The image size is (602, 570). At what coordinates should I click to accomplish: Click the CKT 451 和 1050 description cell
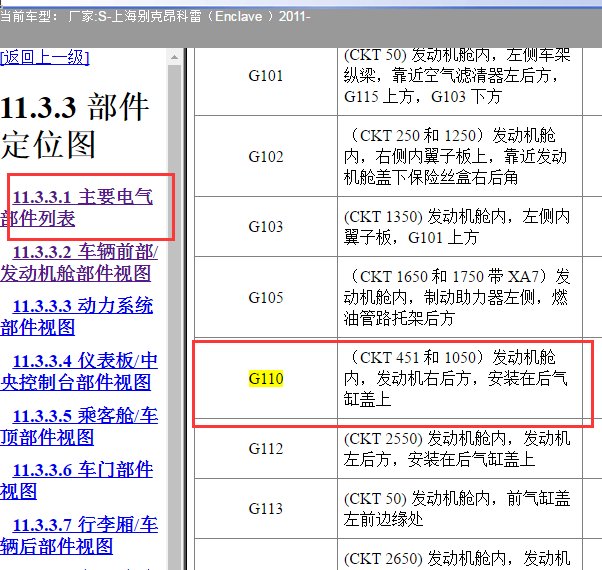460,379
